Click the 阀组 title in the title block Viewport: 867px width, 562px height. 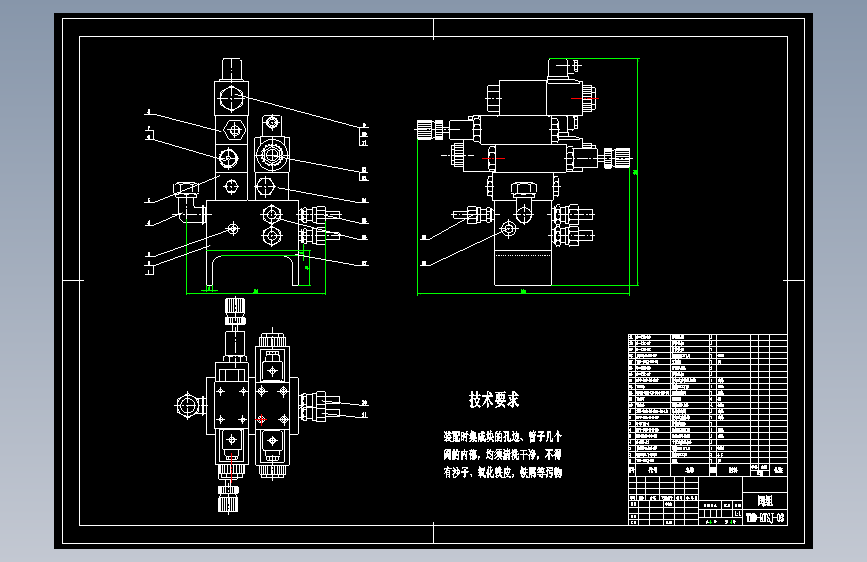[x=765, y=501]
